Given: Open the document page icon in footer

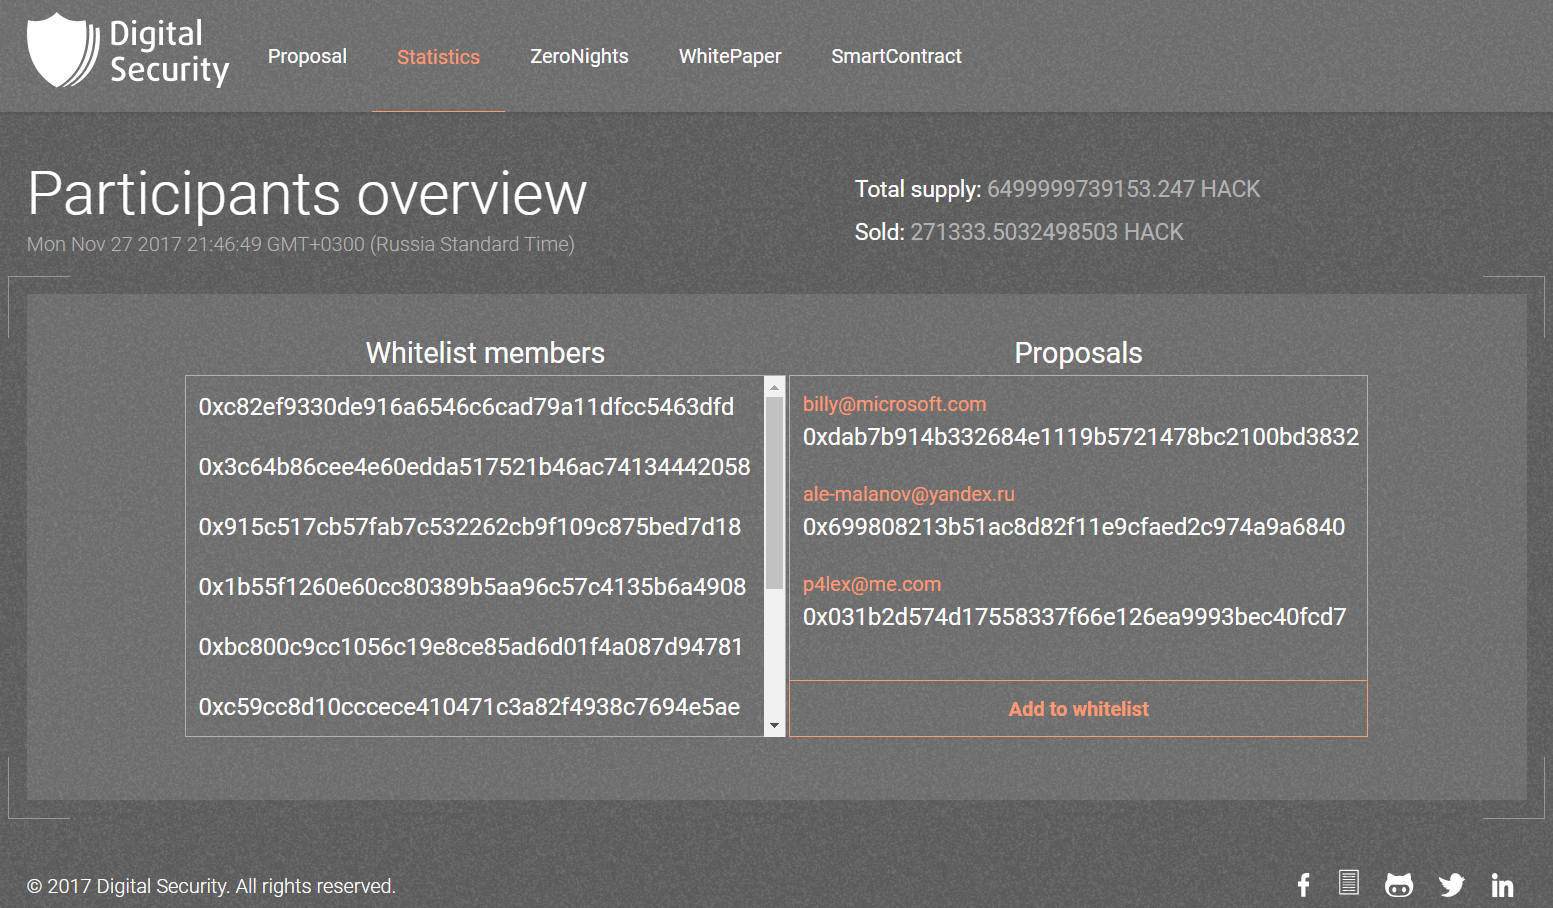Looking at the screenshot, I should pyautogui.click(x=1348, y=882).
